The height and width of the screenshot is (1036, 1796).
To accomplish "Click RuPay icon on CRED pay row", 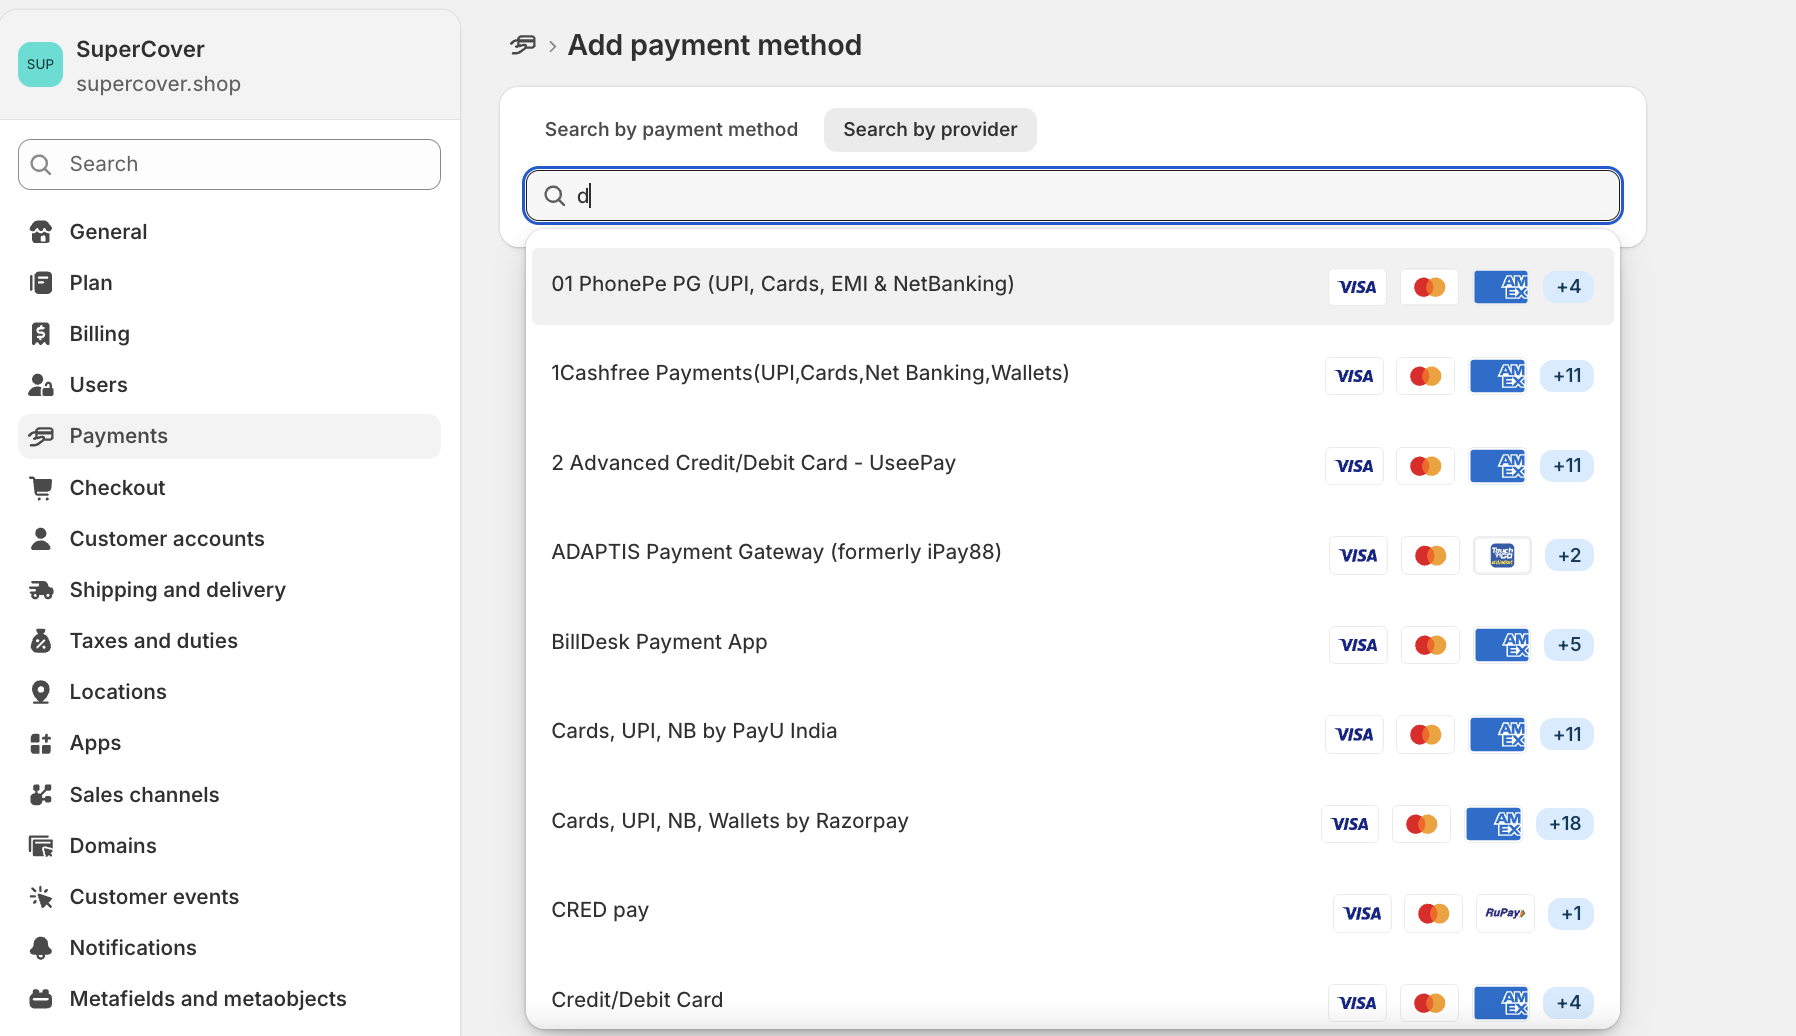I will [1505, 913].
